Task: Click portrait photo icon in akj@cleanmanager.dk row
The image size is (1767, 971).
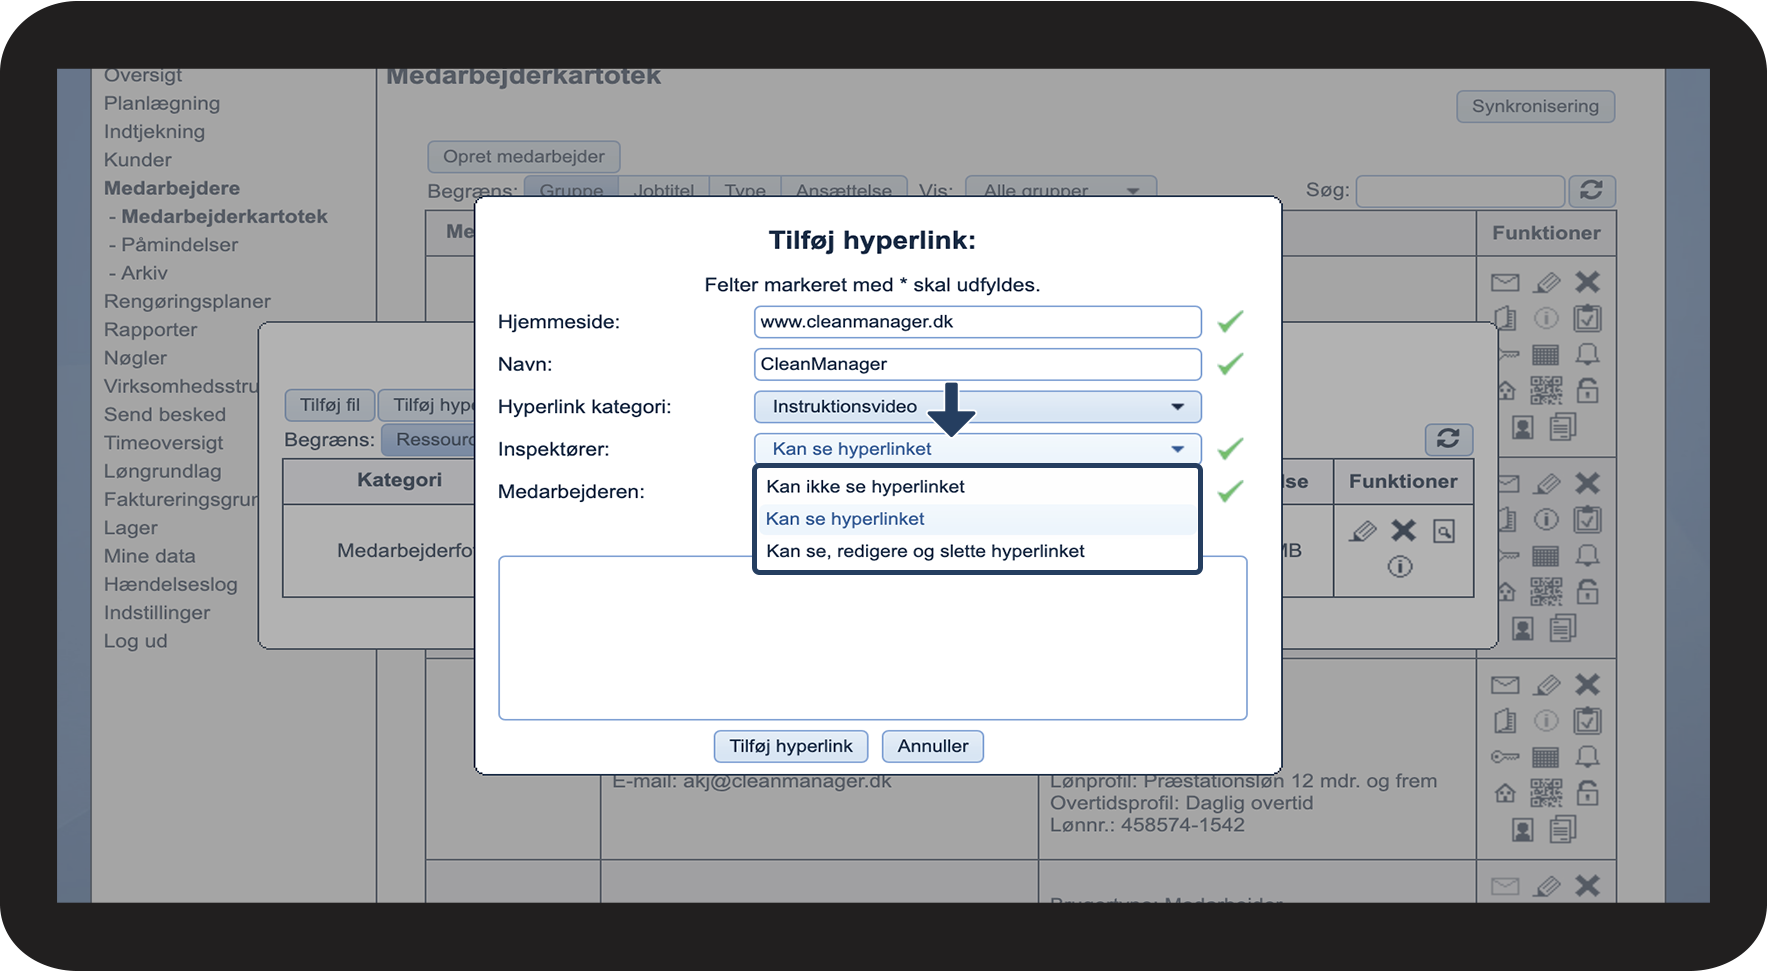Action: (1522, 829)
